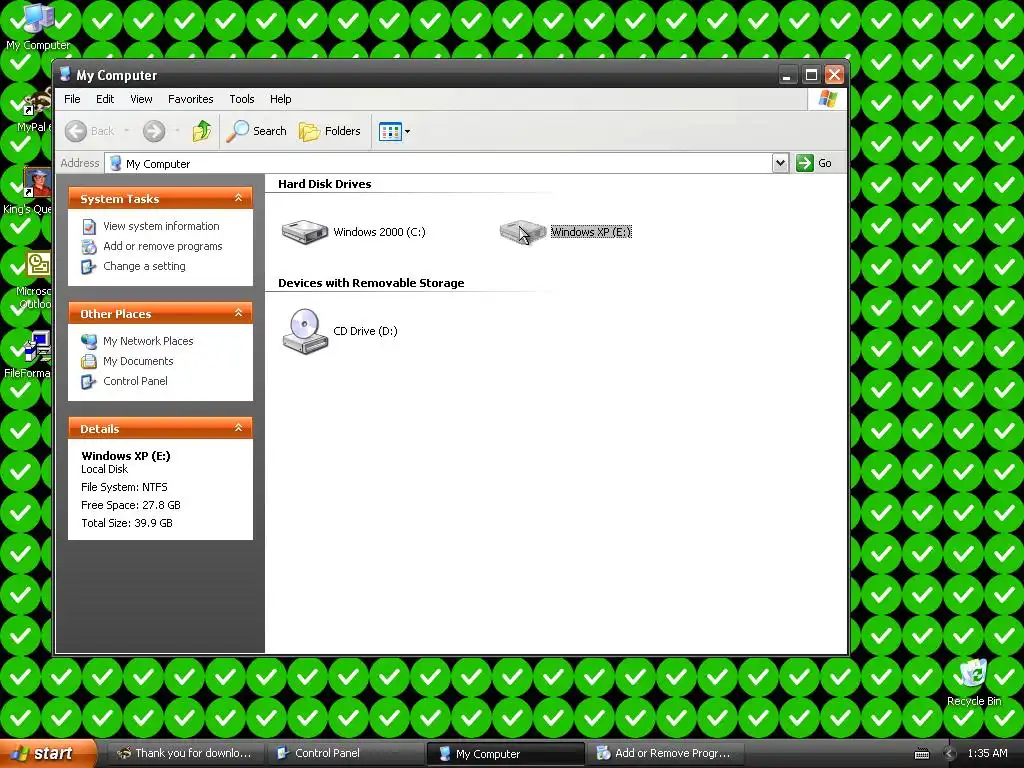Switch to Thank you for download taskbar button
1024x768 pixels.
[x=185, y=753]
